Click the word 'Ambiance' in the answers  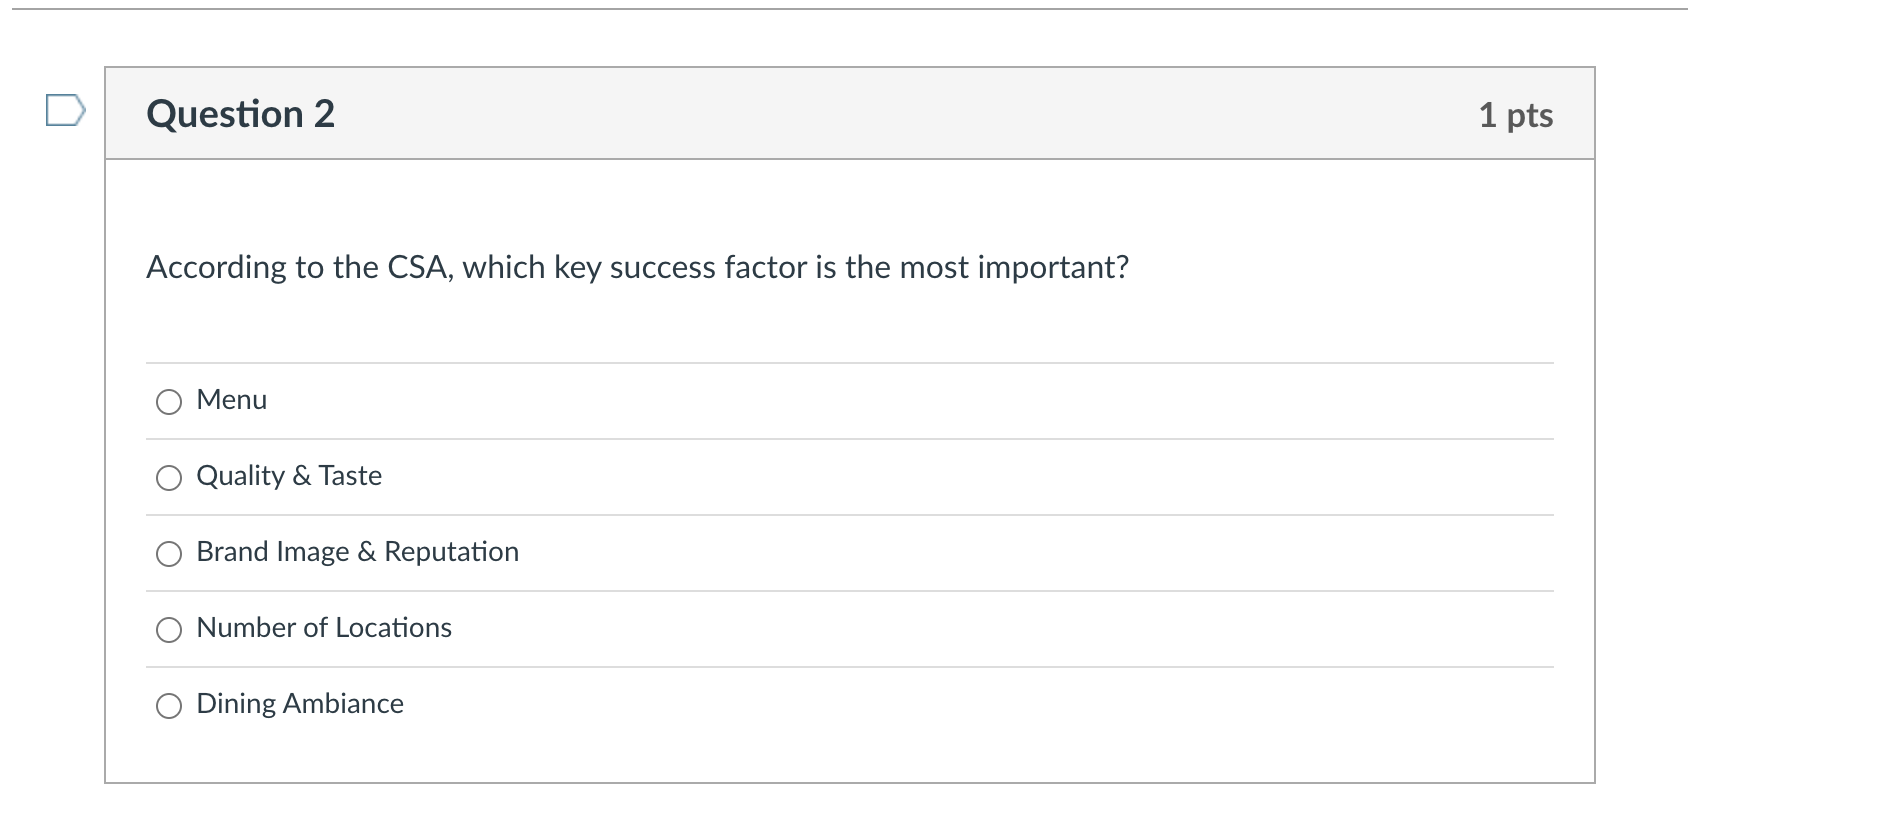[344, 704]
